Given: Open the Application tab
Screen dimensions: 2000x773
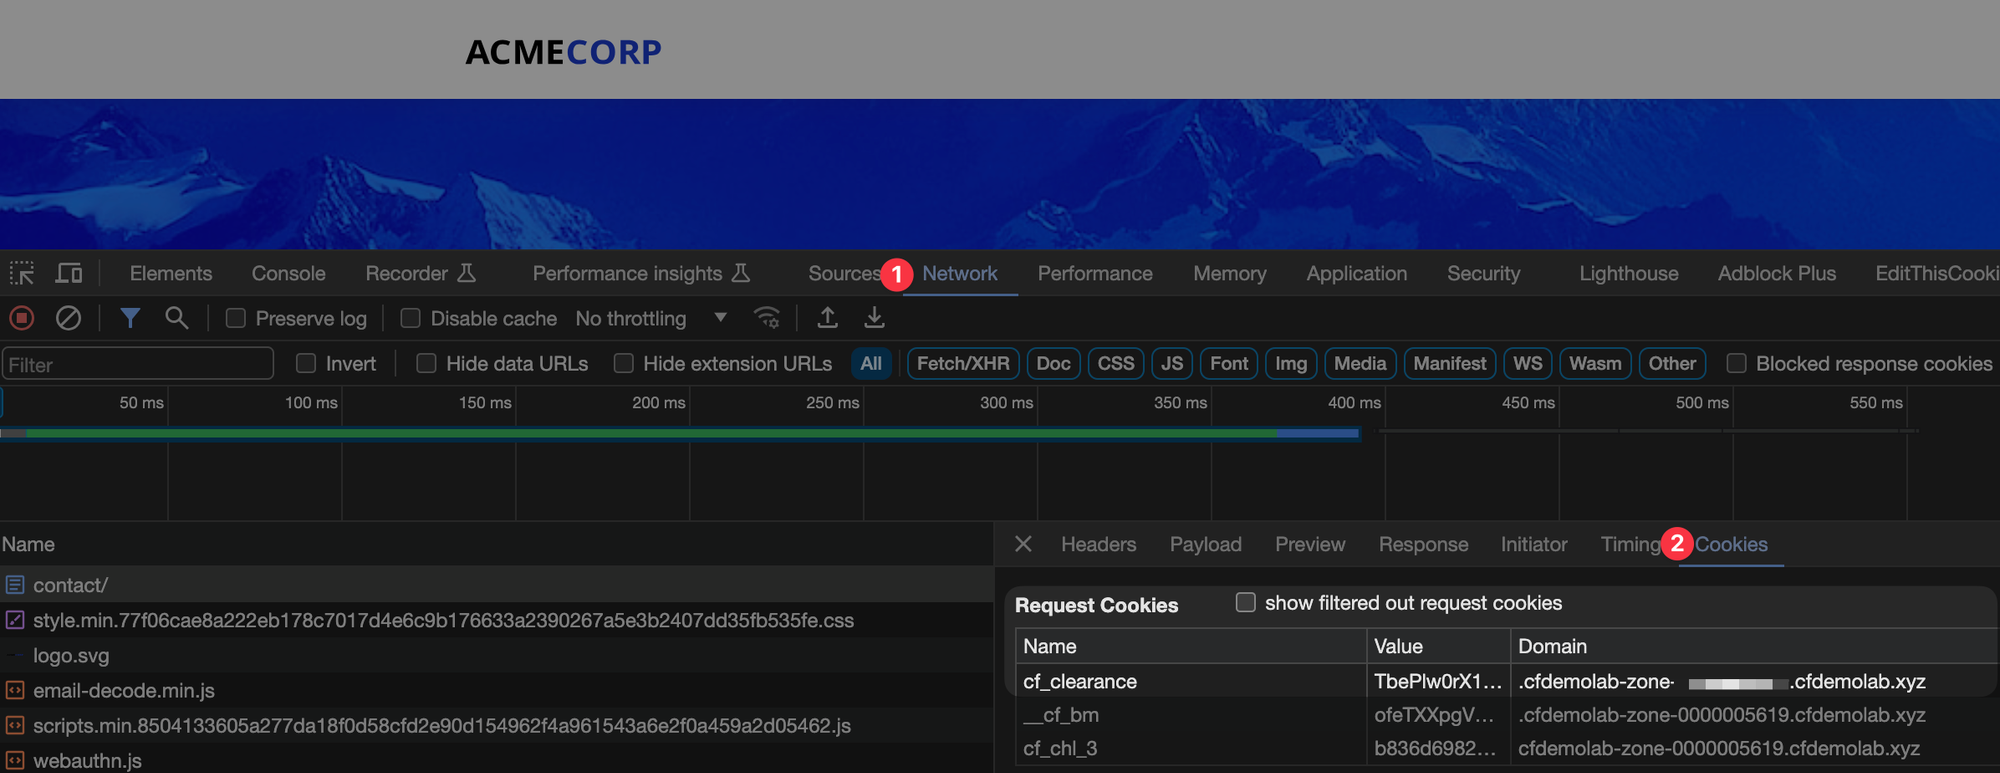Looking at the screenshot, I should pyautogui.click(x=1356, y=273).
